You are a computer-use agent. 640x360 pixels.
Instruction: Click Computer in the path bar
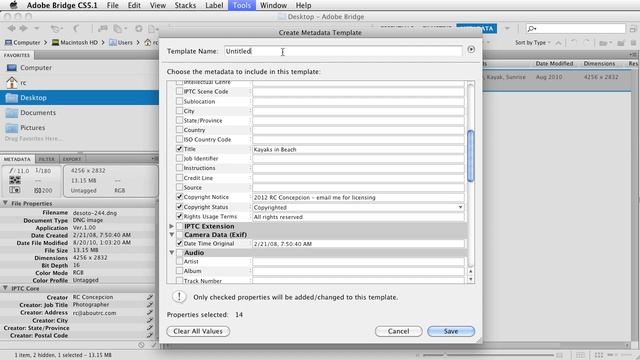[x=22, y=42]
